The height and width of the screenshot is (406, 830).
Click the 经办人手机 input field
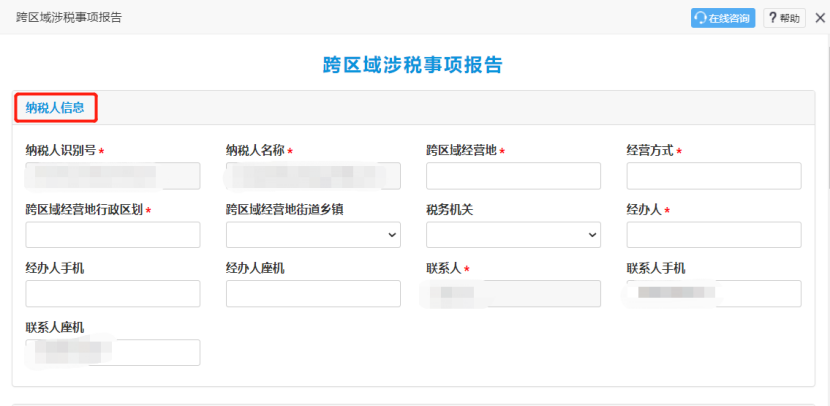point(113,294)
